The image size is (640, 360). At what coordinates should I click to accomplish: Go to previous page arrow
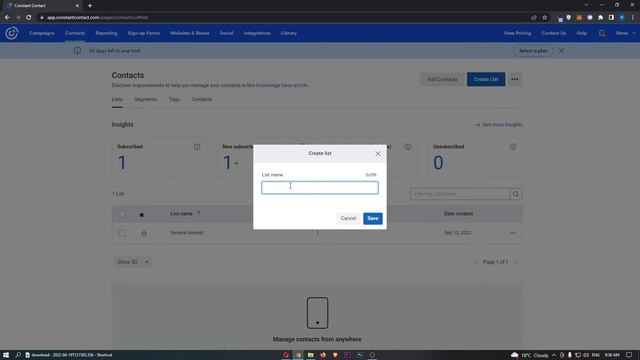coord(476,262)
